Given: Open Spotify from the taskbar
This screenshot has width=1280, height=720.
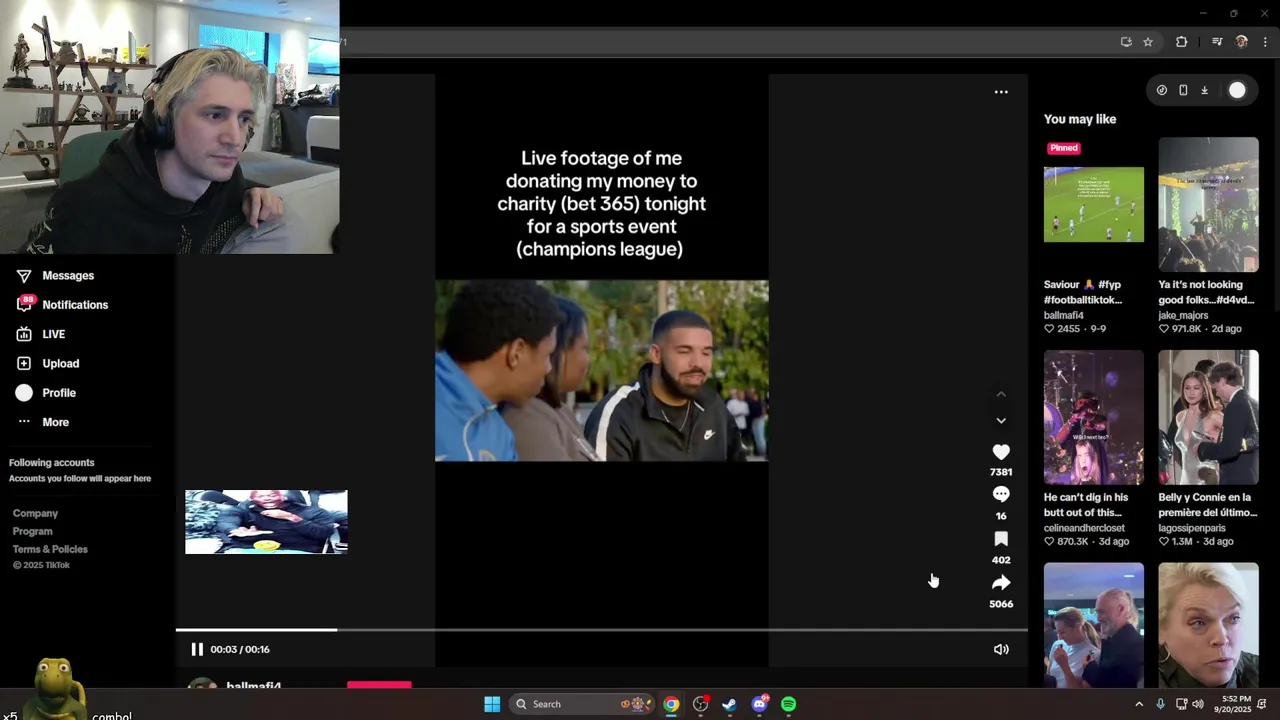Looking at the screenshot, I should click(789, 704).
